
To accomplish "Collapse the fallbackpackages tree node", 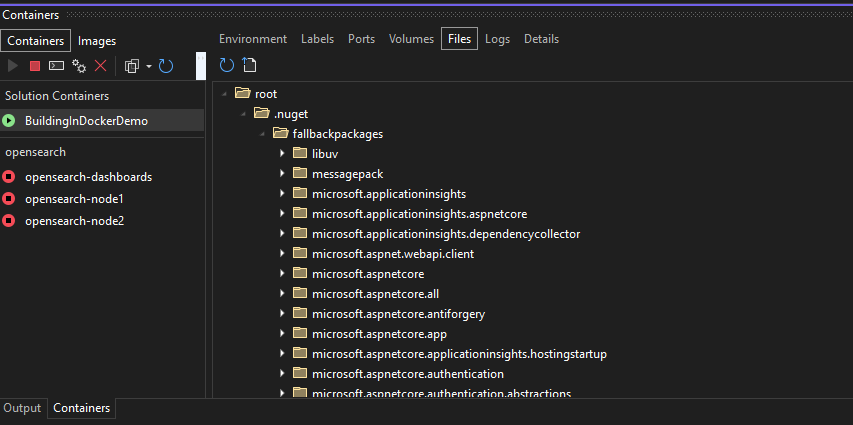I will 262,134.
